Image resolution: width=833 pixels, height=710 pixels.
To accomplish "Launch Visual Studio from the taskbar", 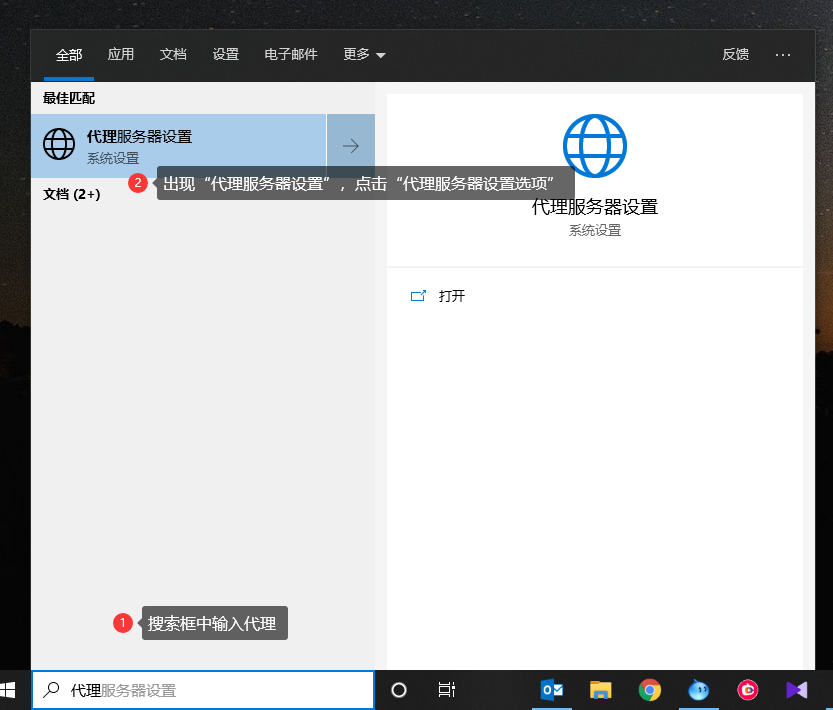I will pos(797,690).
